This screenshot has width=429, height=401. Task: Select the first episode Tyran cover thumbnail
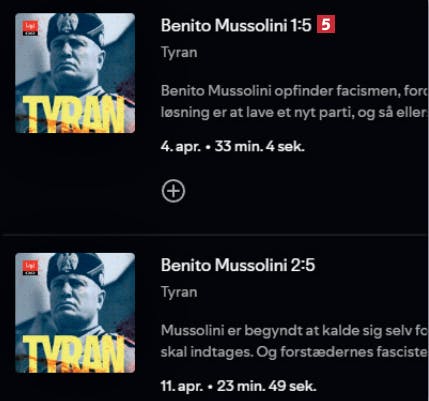(75, 73)
